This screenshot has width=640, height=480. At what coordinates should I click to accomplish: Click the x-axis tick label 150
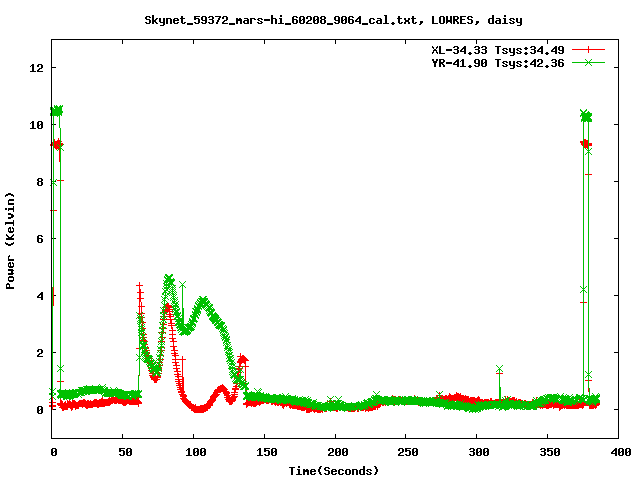(266, 452)
